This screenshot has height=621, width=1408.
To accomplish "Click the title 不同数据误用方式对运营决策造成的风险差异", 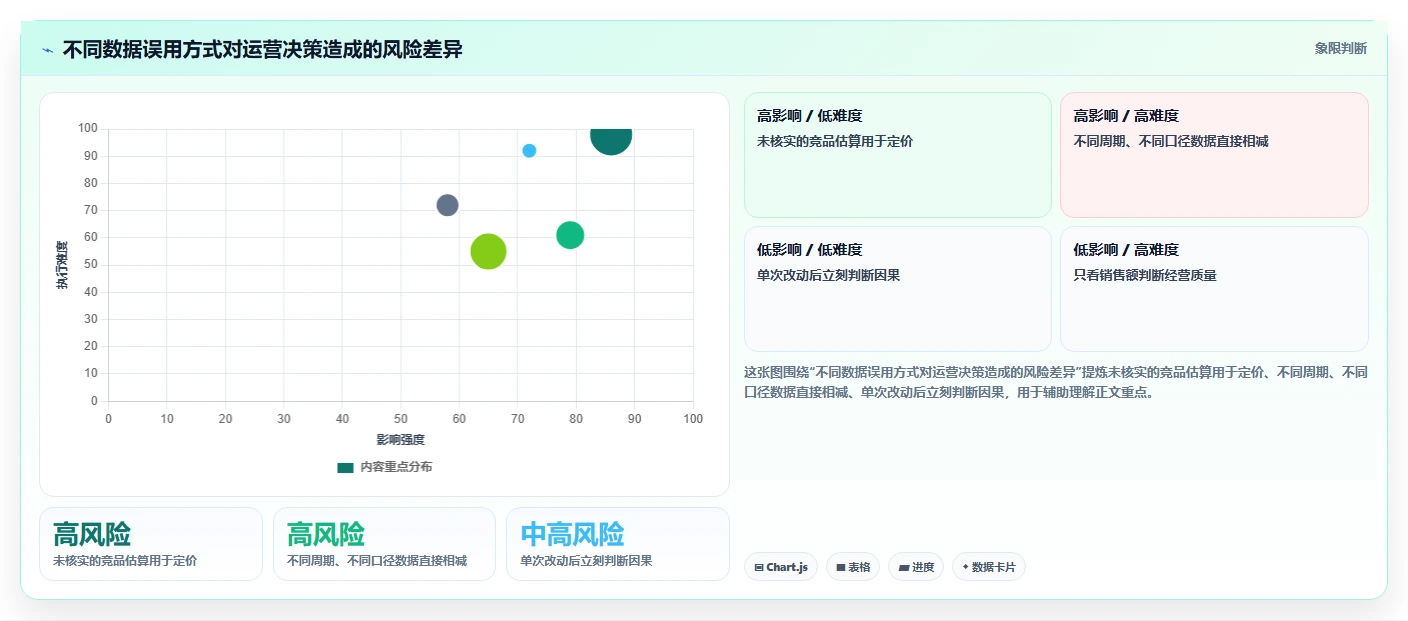I will point(262,49).
